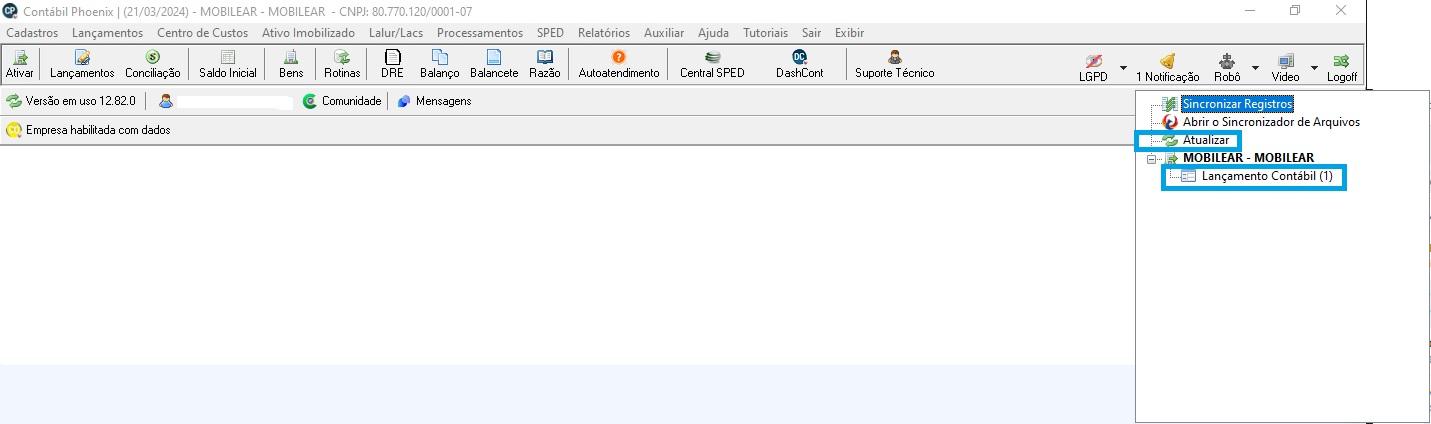1431x424 pixels.
Task: Click the Robô toolbar icon
Action: [x=1226, y=68]
